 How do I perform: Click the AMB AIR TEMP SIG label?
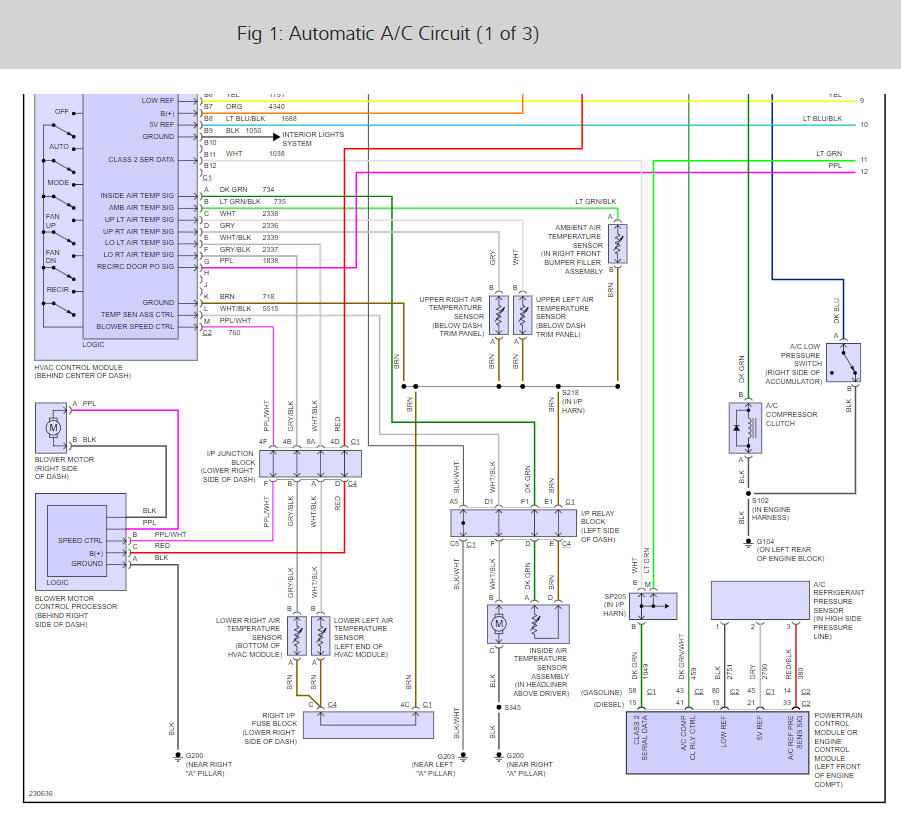click(x=141, y=207)
